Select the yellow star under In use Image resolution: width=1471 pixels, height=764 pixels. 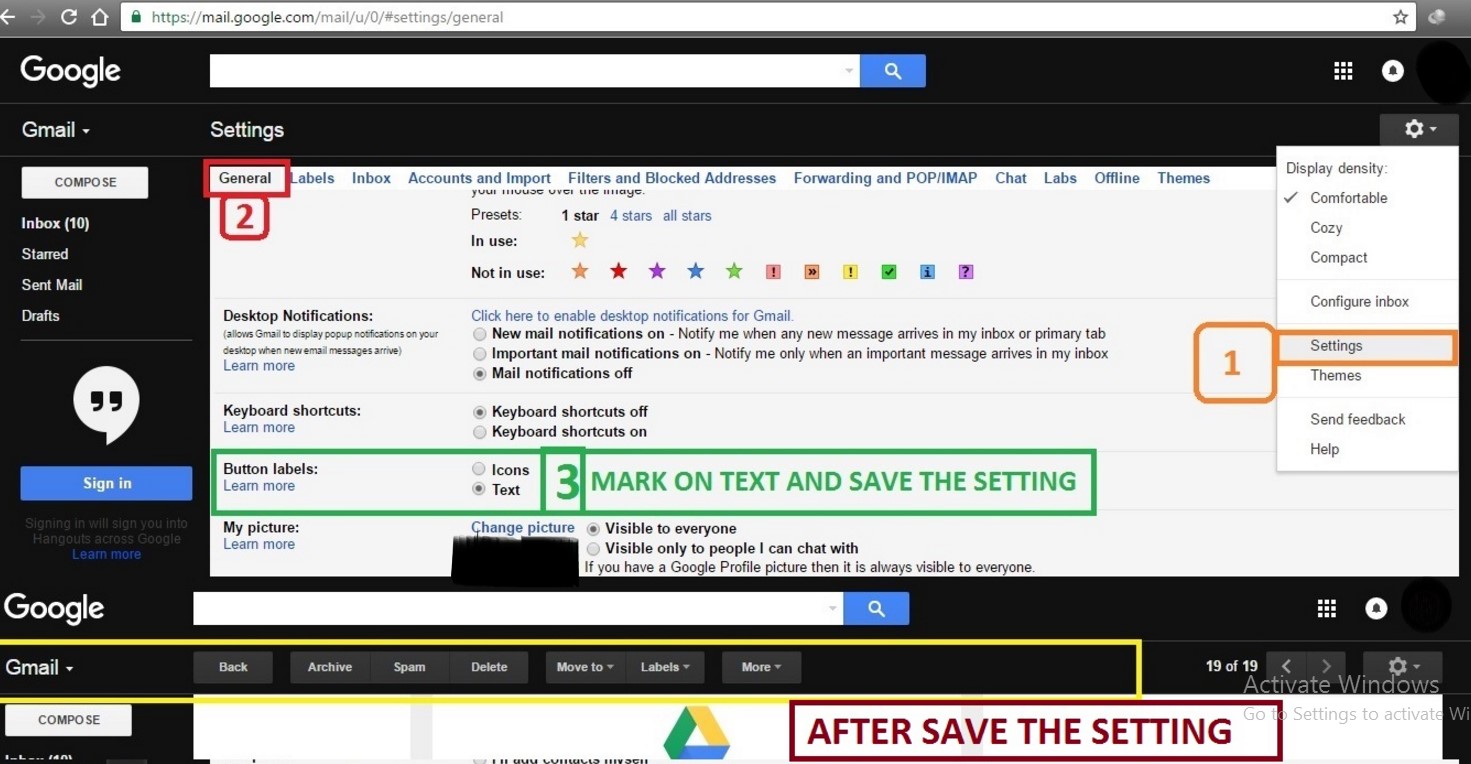[580, 240]
